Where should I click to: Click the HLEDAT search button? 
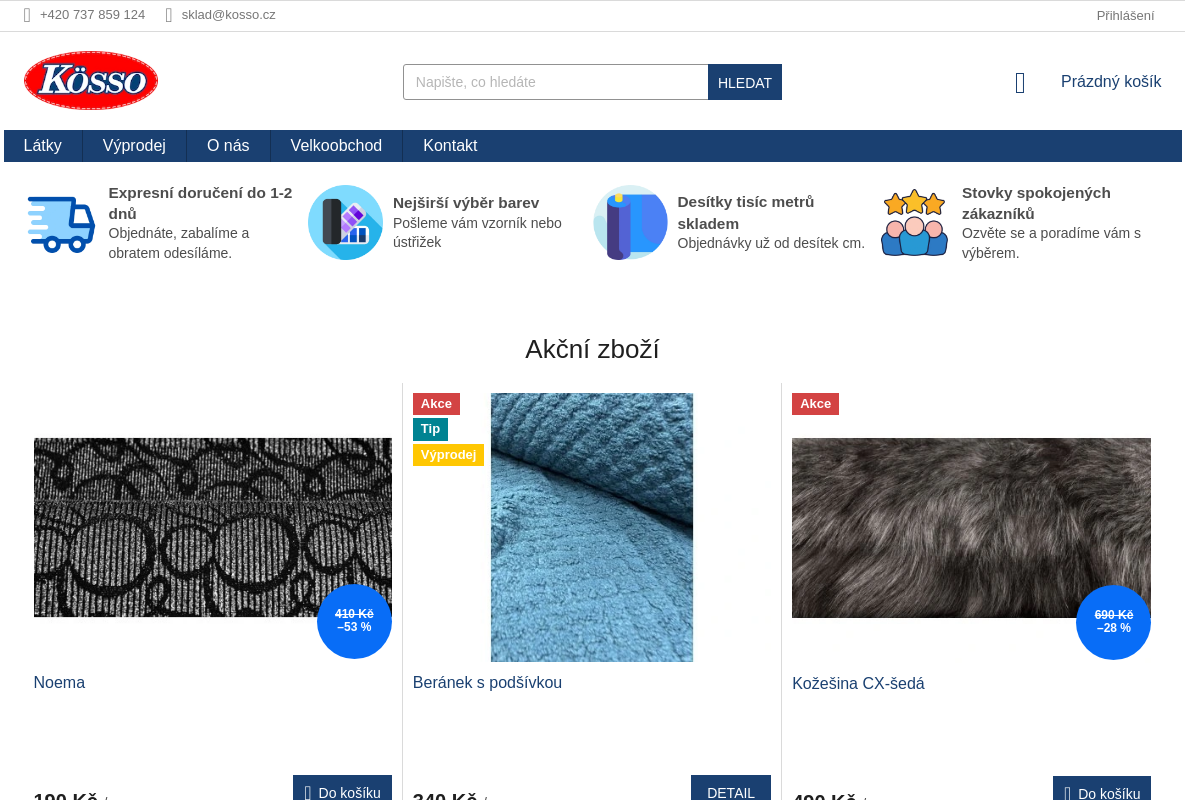(745, 82)
